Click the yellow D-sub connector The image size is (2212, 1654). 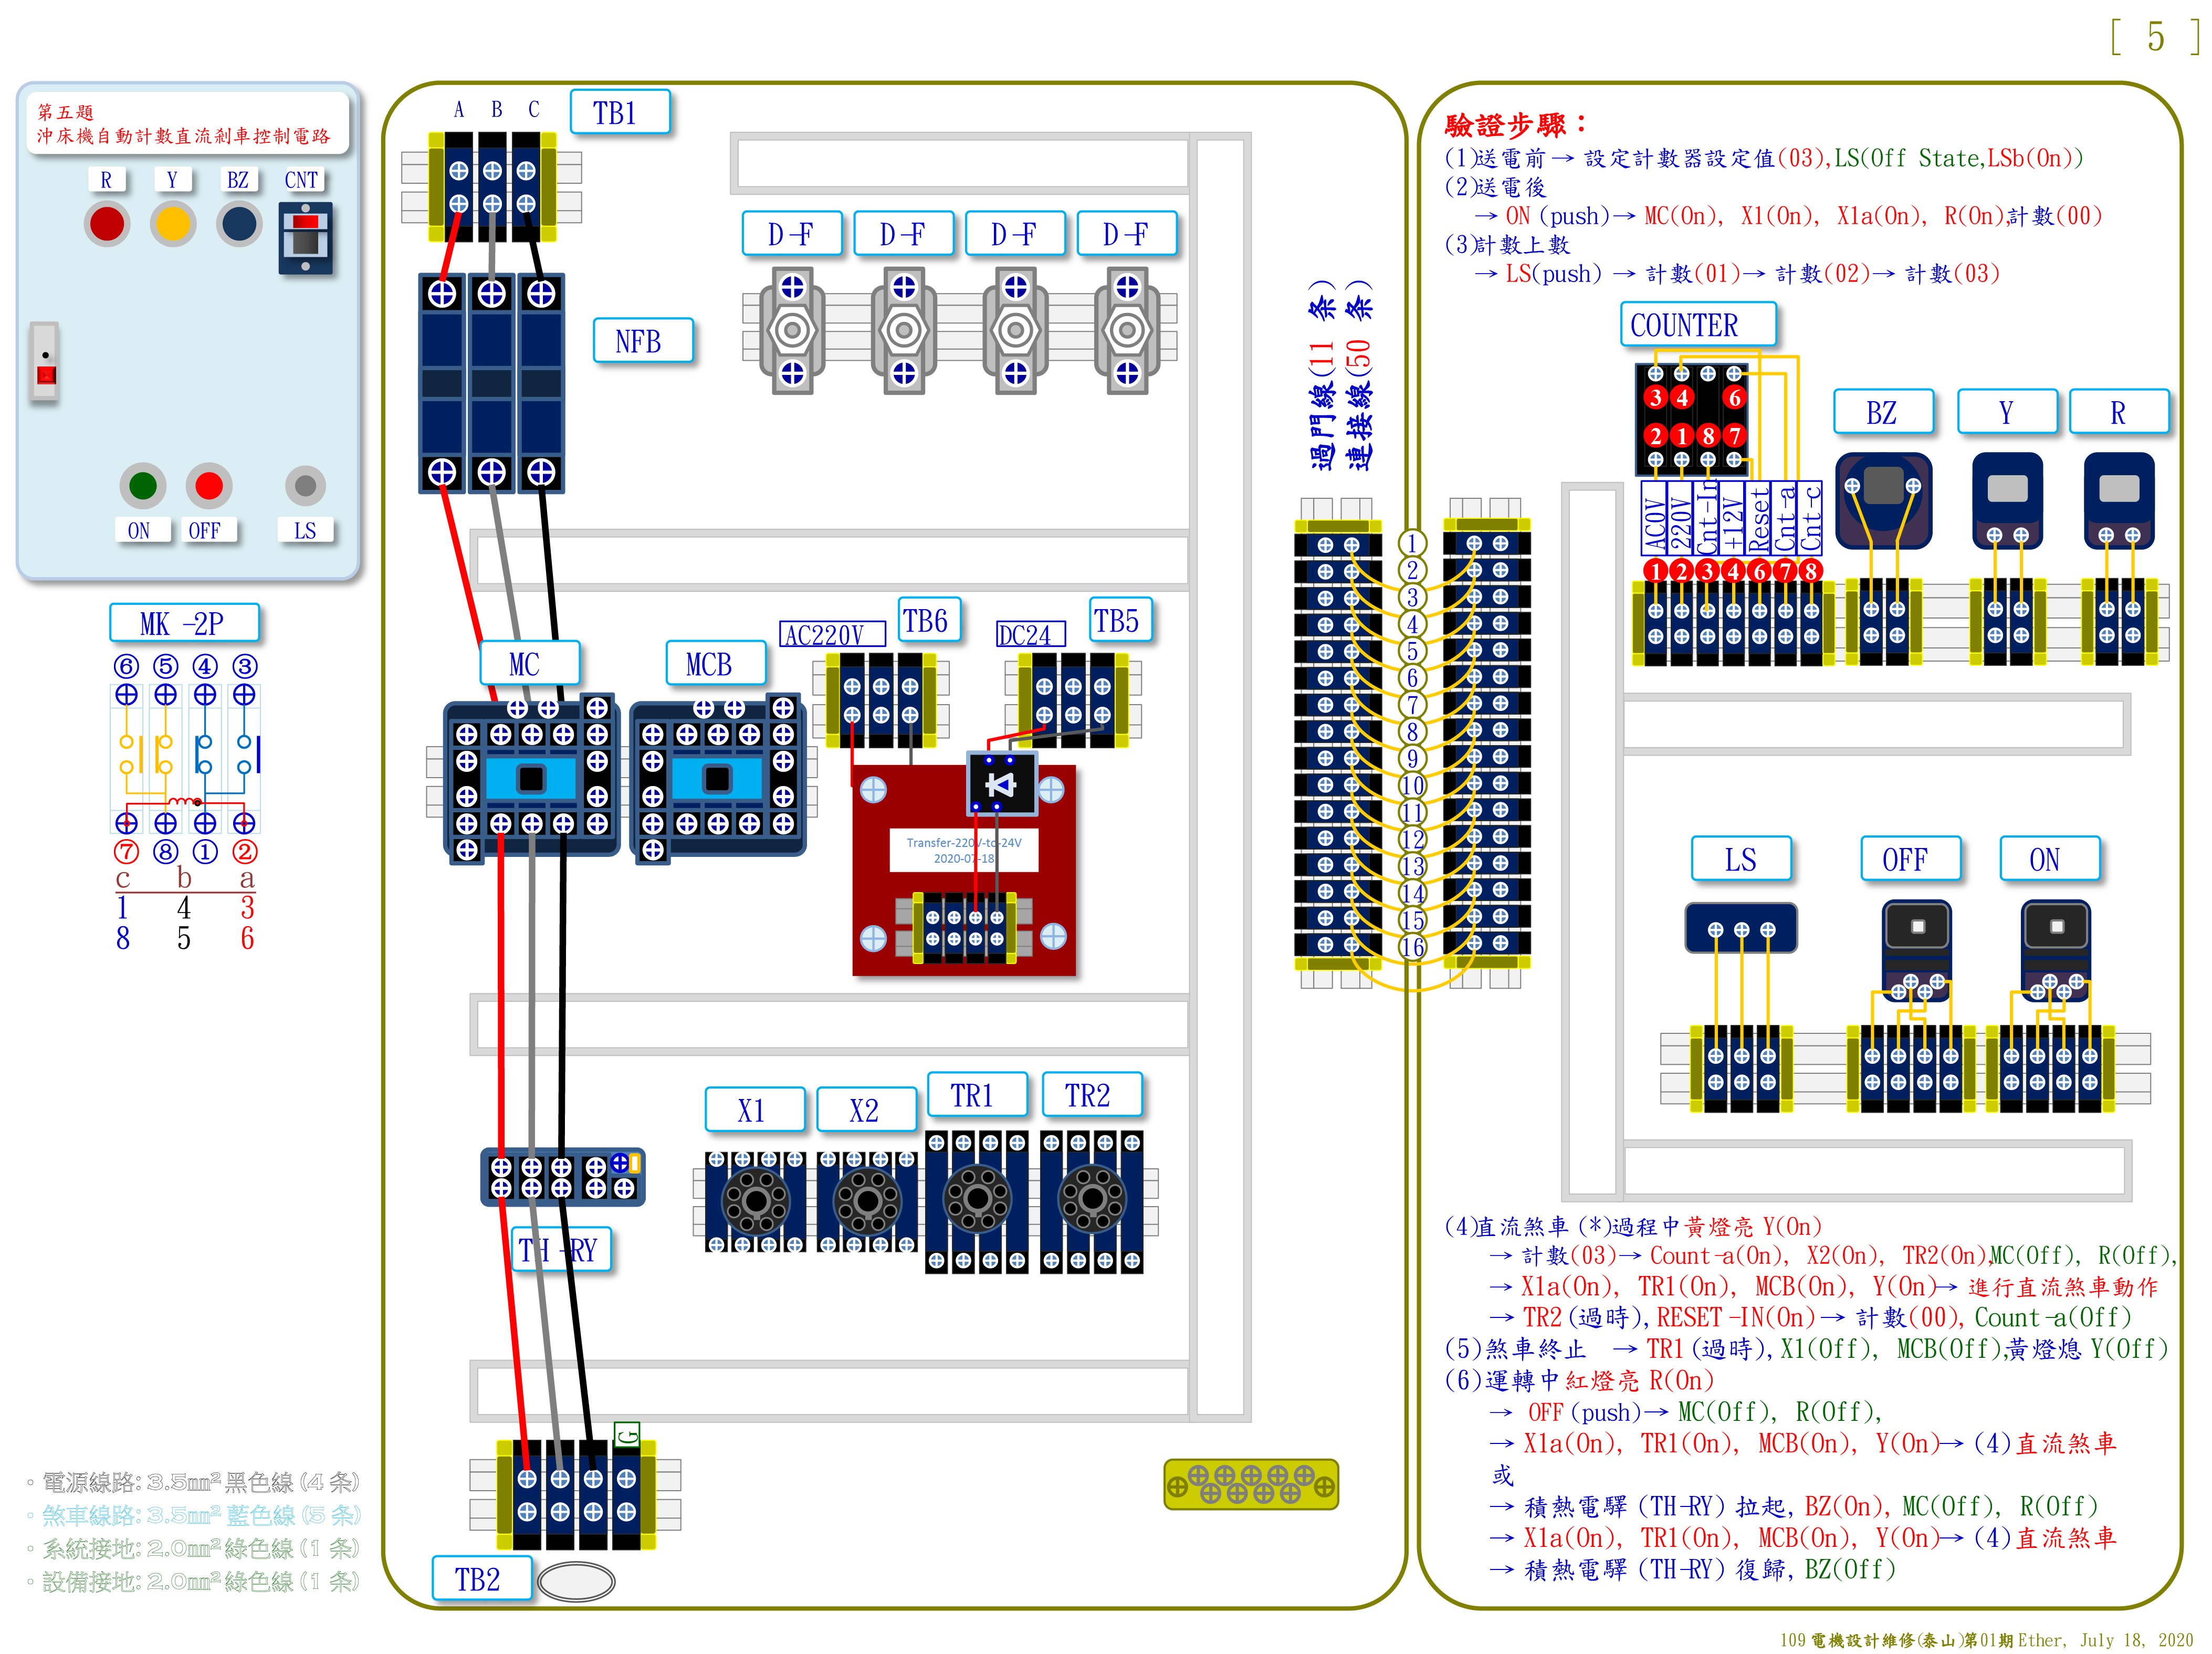[1250, 1484]
